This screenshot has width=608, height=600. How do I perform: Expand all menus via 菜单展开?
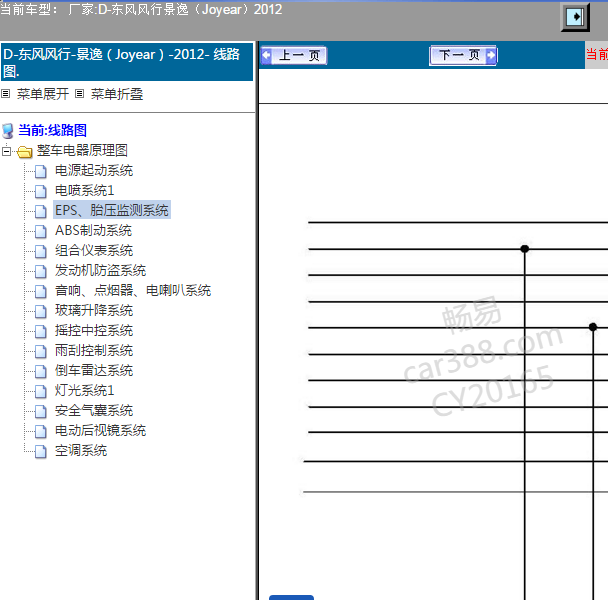[x=43, y=94]
